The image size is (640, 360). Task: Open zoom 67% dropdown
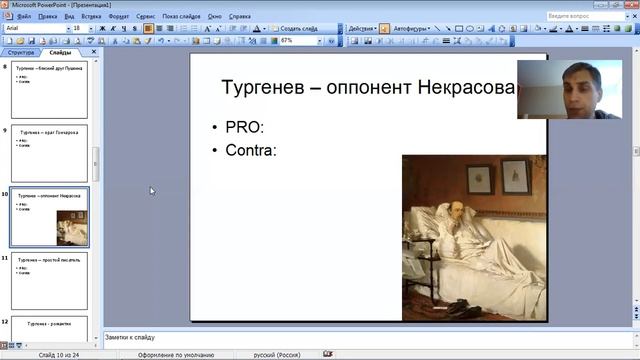(320, 41)
